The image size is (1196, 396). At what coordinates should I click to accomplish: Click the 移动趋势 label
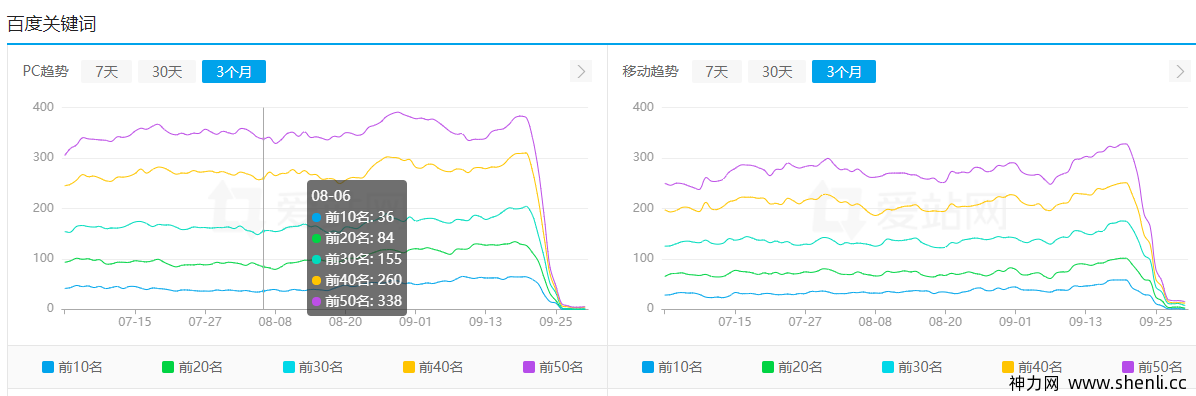[650, 72]
